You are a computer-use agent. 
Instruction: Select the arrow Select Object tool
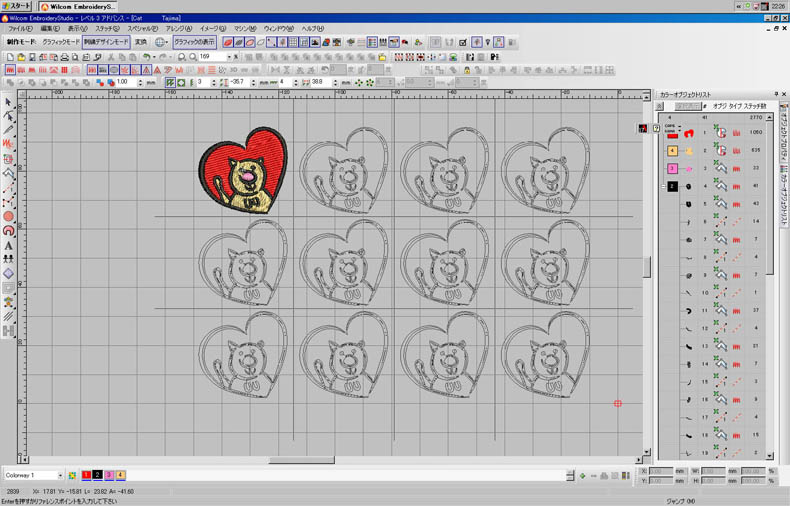click(8, 102)
